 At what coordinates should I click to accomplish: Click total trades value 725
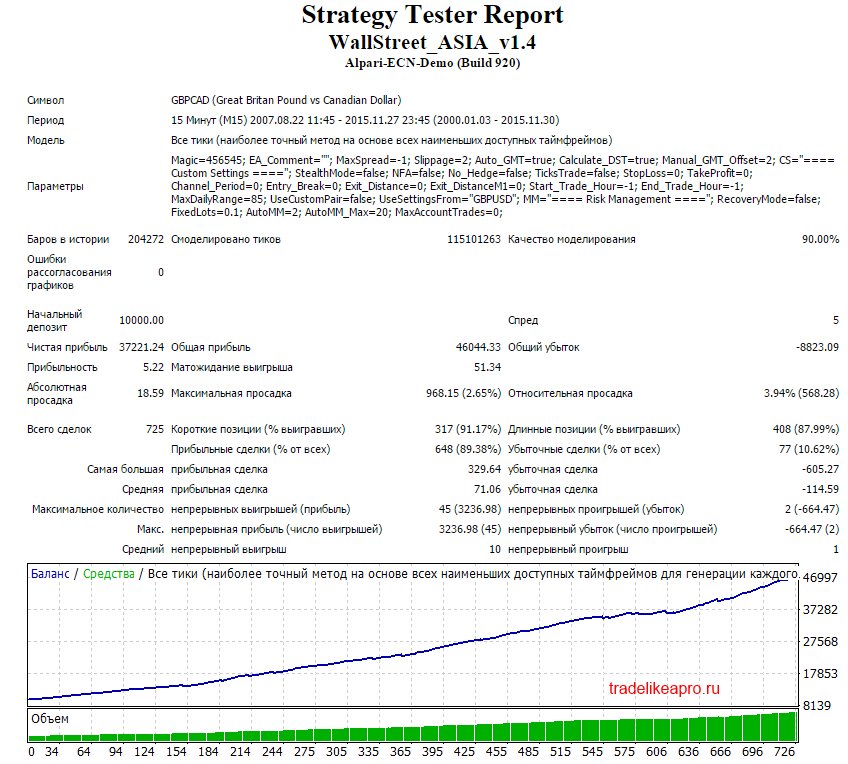click(x=155, y=429)
